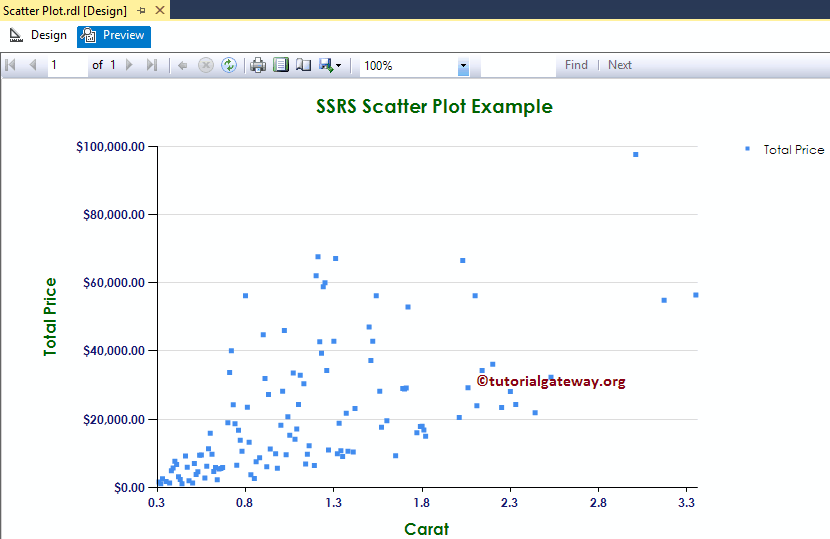
Task: Click the Next search button
Action: point(620,65)
